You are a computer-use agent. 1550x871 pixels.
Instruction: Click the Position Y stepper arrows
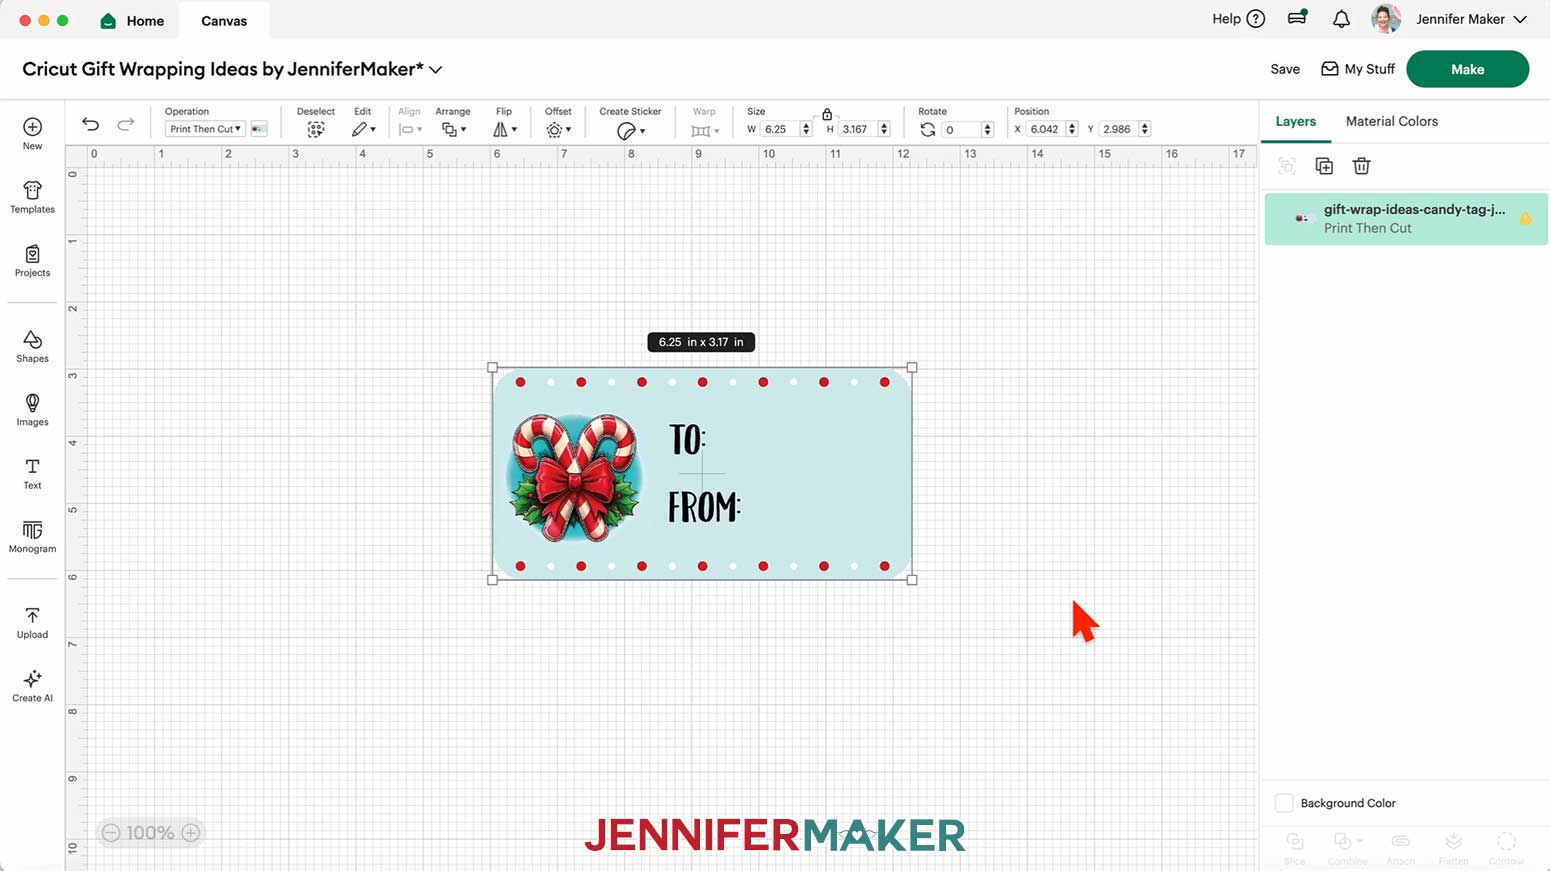[x=1145, y=129]
